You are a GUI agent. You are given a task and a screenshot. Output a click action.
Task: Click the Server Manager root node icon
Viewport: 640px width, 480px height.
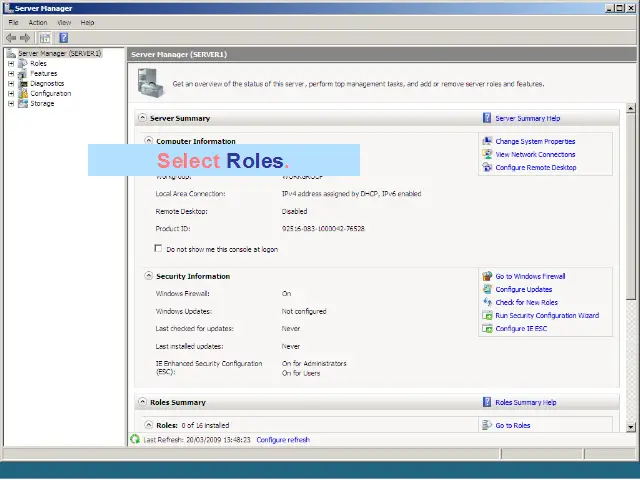click(11, 53)
